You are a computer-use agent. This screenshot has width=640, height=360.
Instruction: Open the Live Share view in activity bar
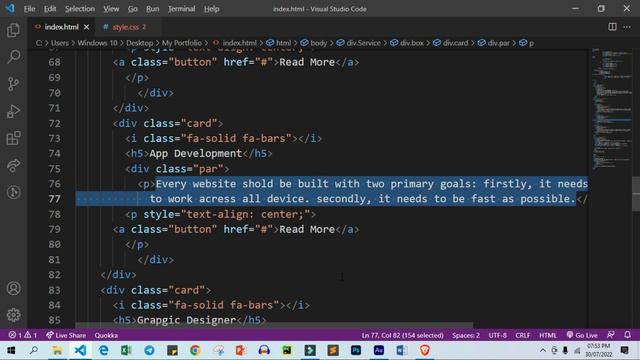13,165
